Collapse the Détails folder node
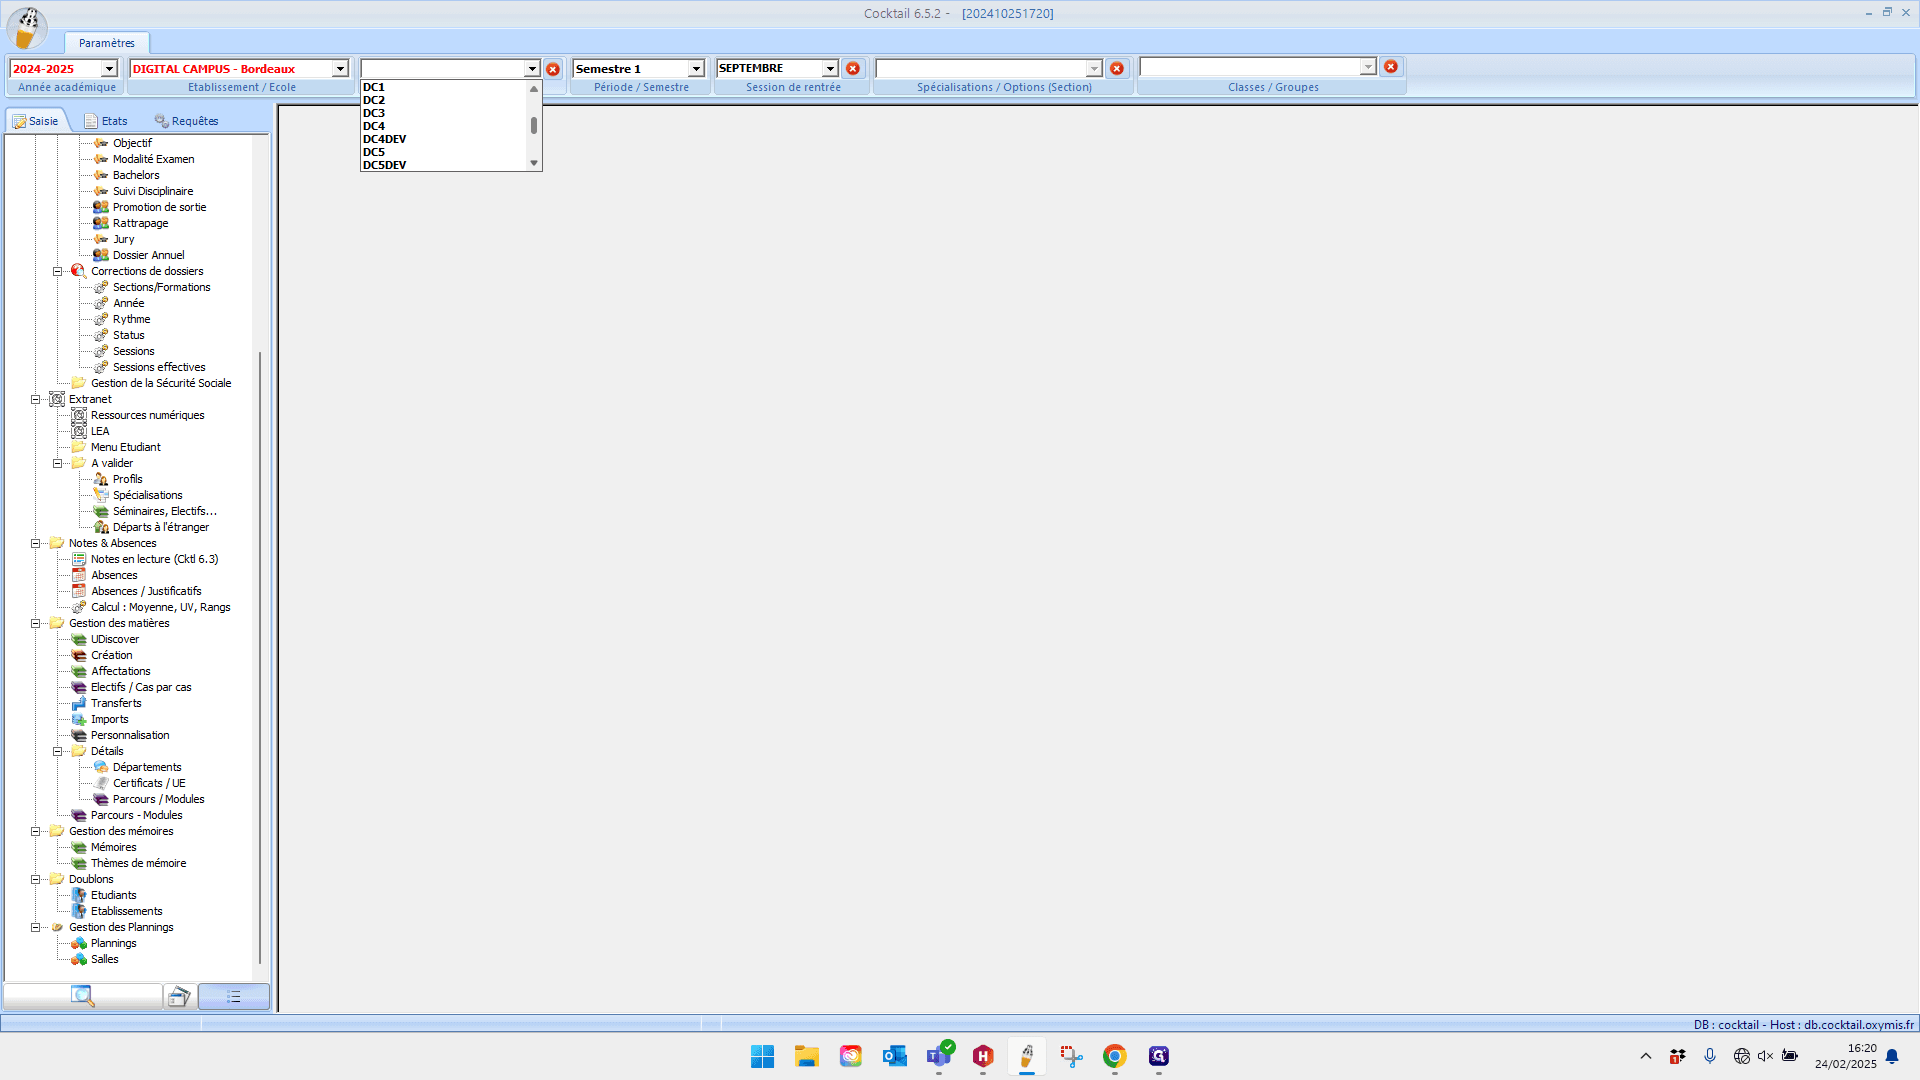Screen dimensions: 1920x1080 (57, 751)
